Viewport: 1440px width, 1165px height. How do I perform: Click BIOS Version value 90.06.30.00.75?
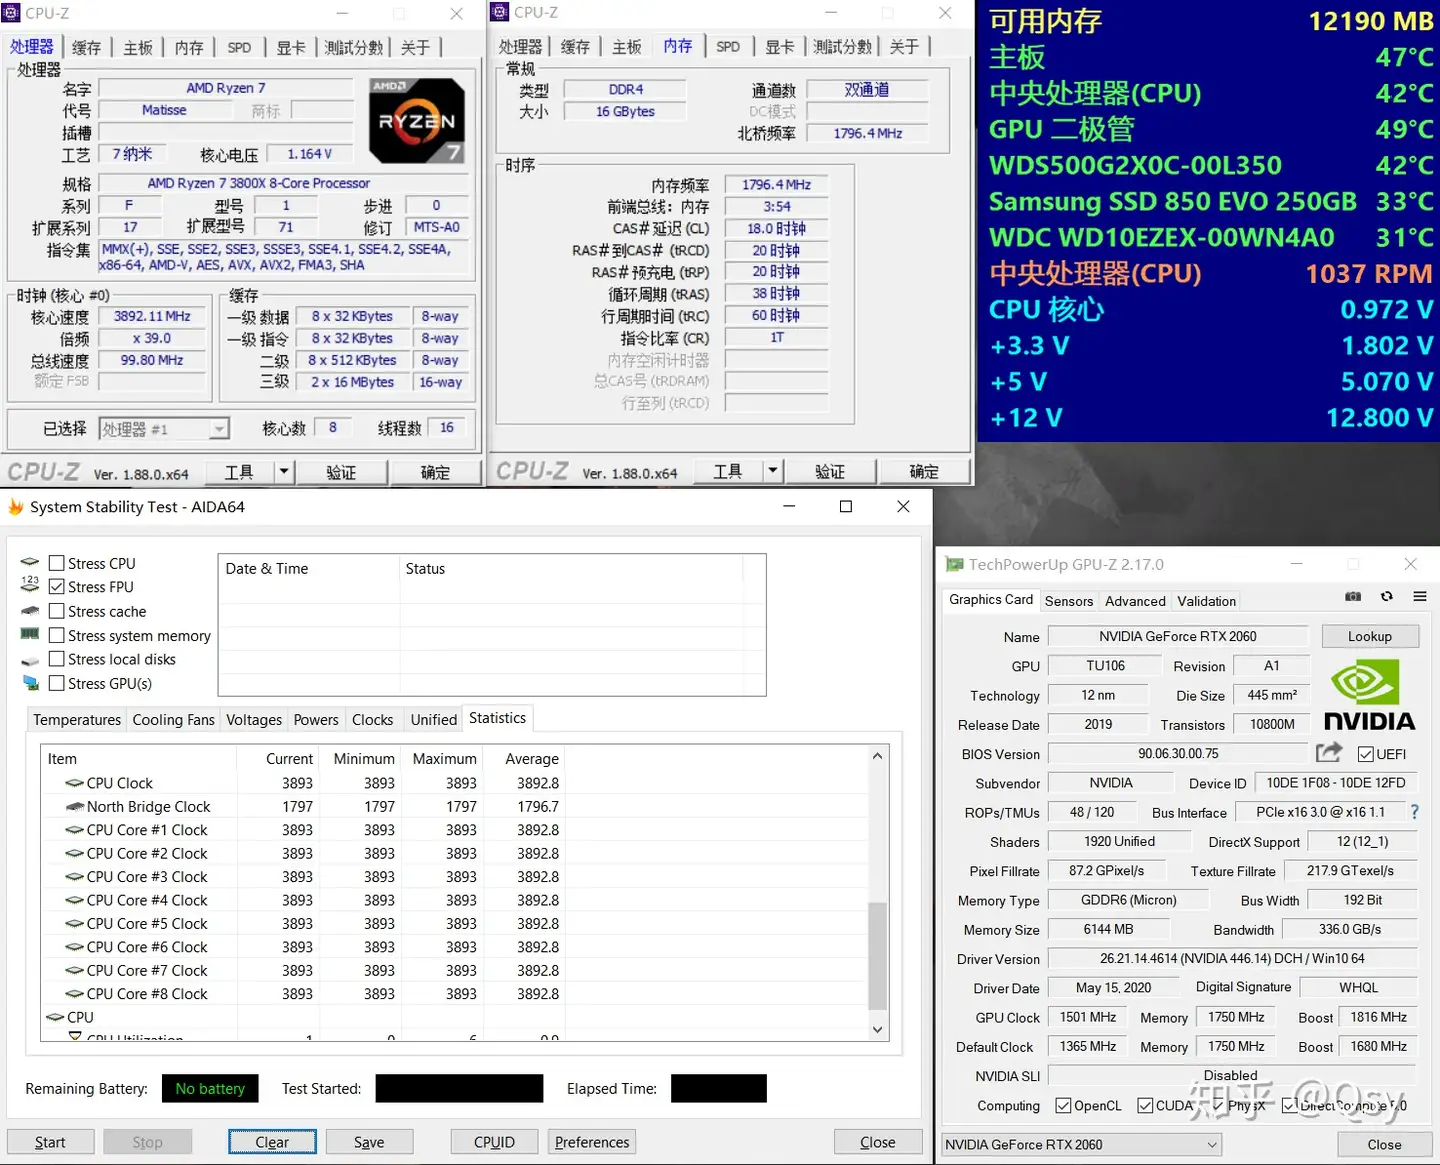[x=1178, y=753]
